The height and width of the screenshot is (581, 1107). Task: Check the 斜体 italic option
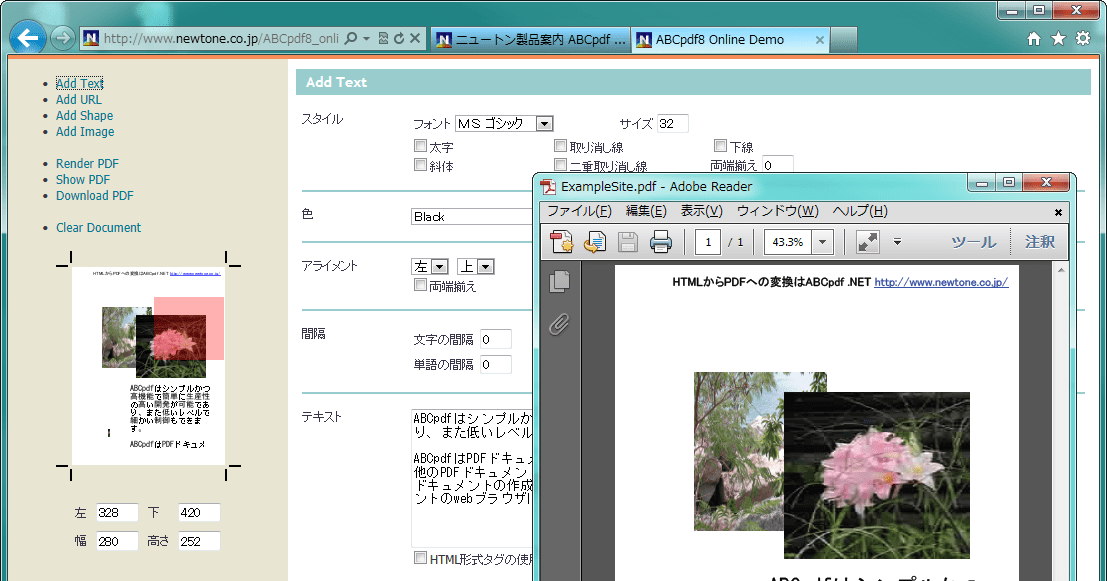(x=420, y=162)
